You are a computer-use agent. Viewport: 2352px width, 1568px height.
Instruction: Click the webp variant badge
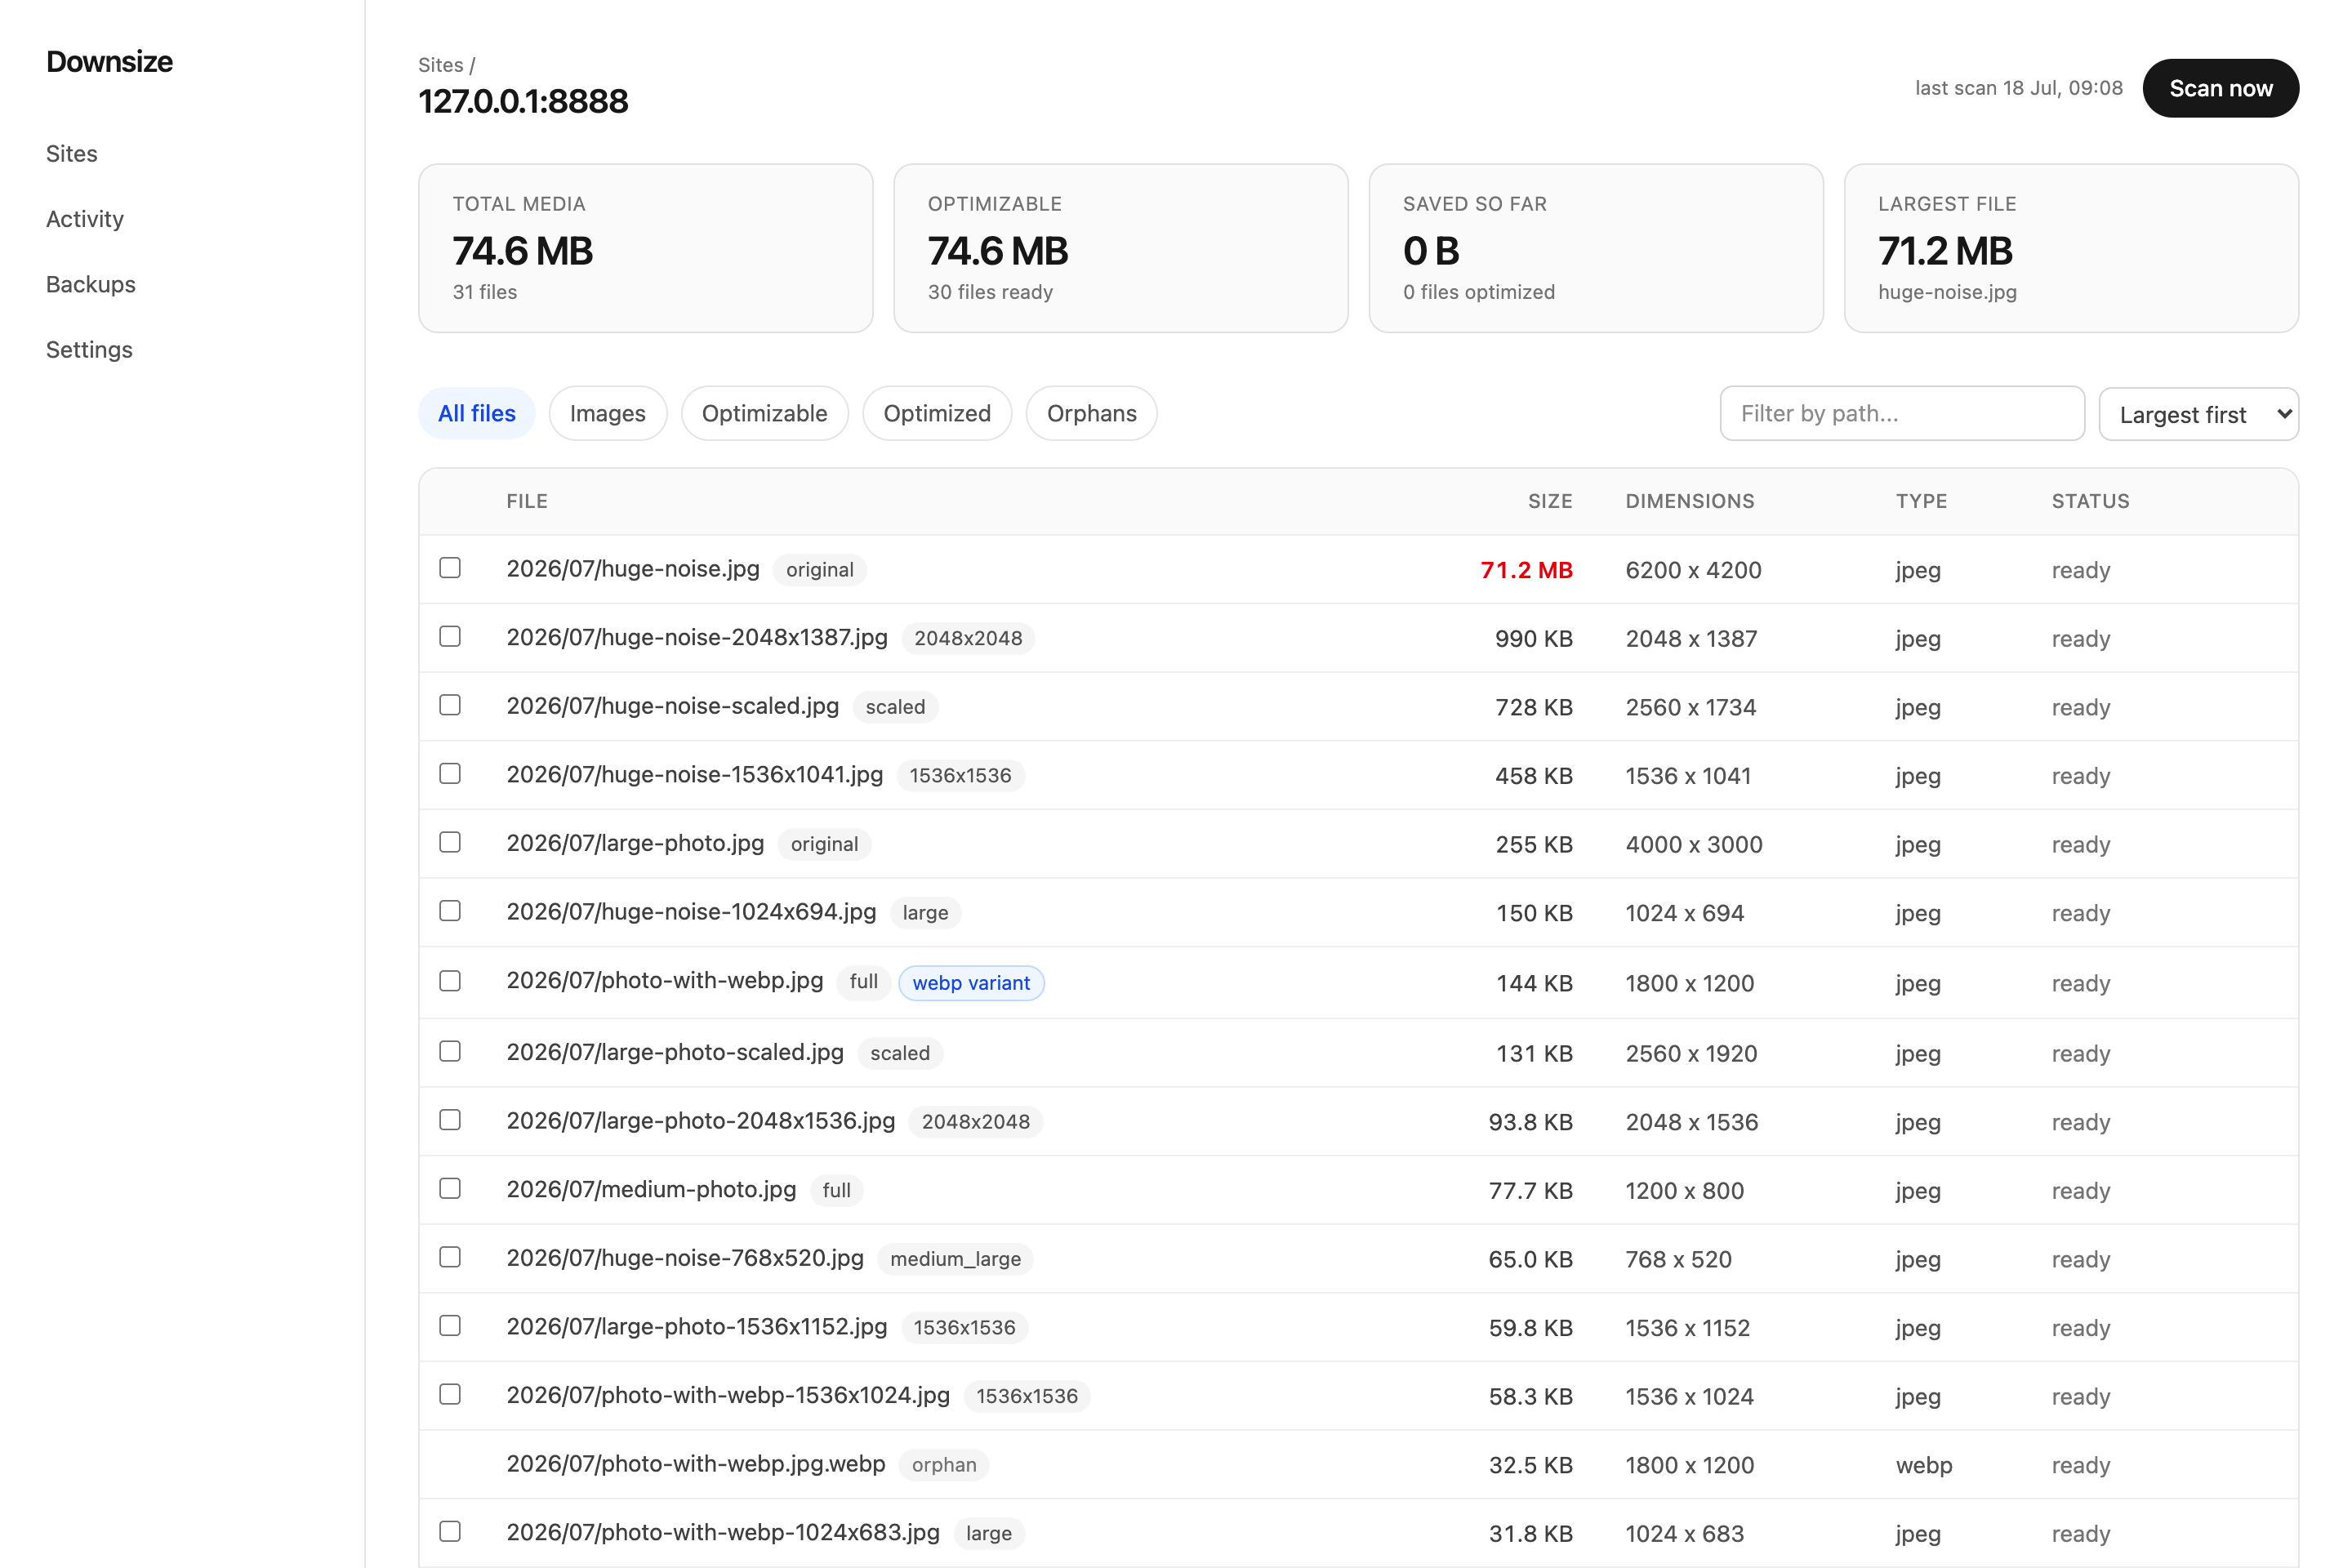coord(971,983)
